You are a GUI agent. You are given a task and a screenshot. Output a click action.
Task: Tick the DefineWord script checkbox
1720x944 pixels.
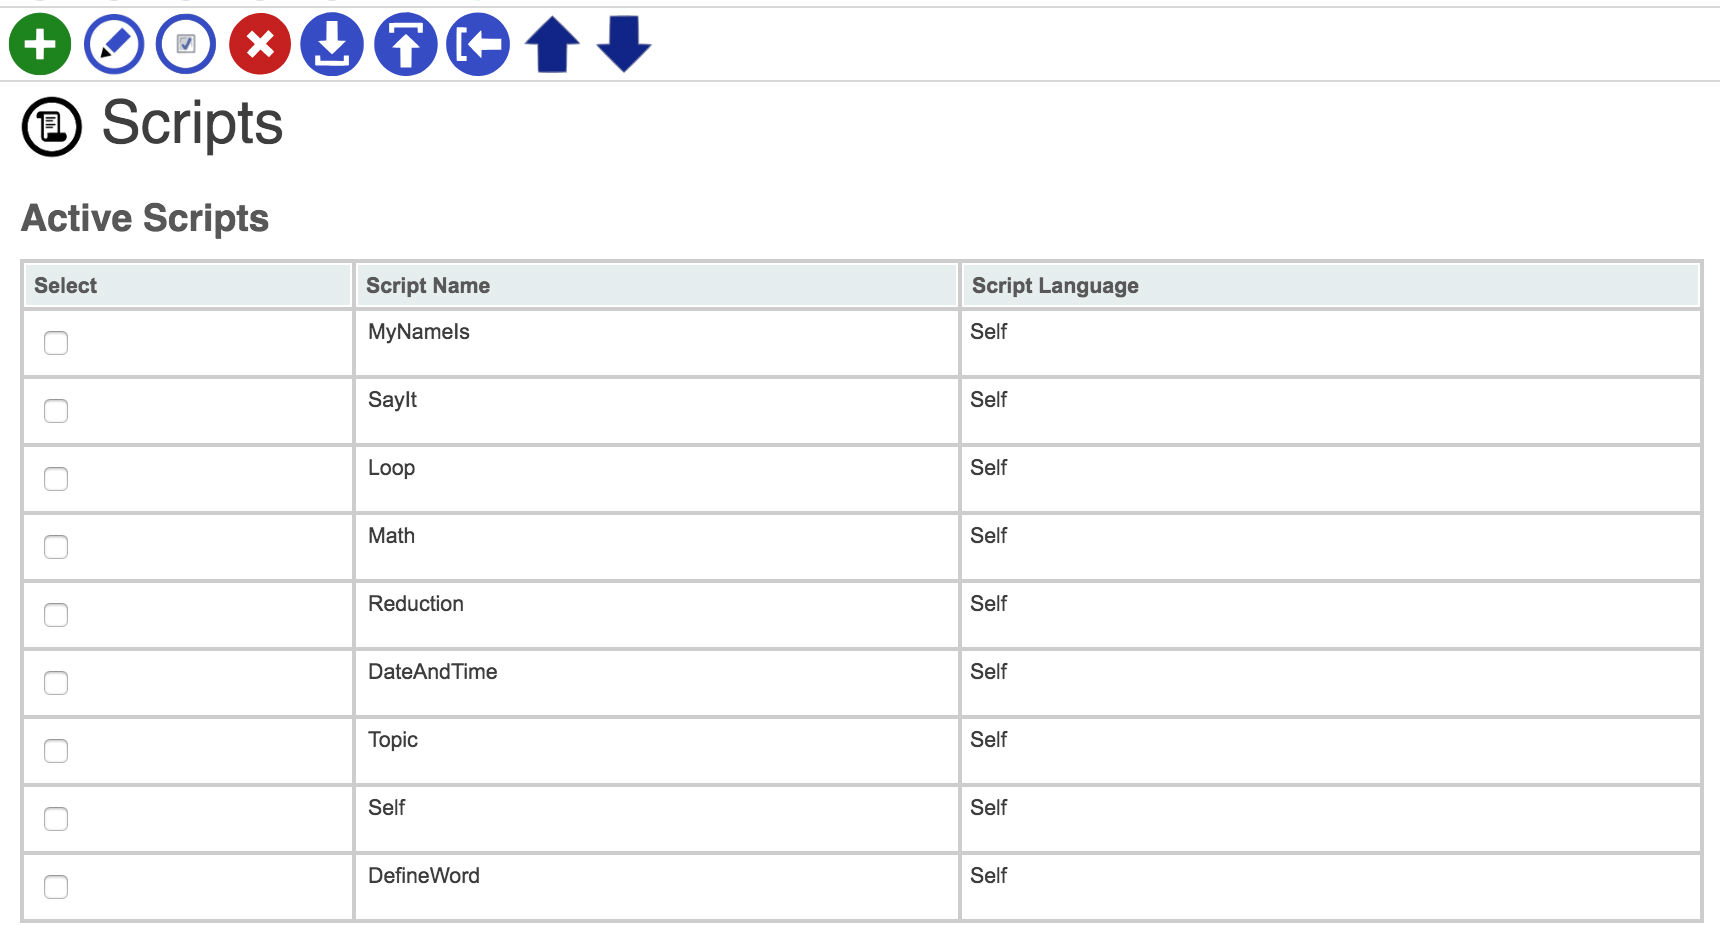[x=56, y=887]
